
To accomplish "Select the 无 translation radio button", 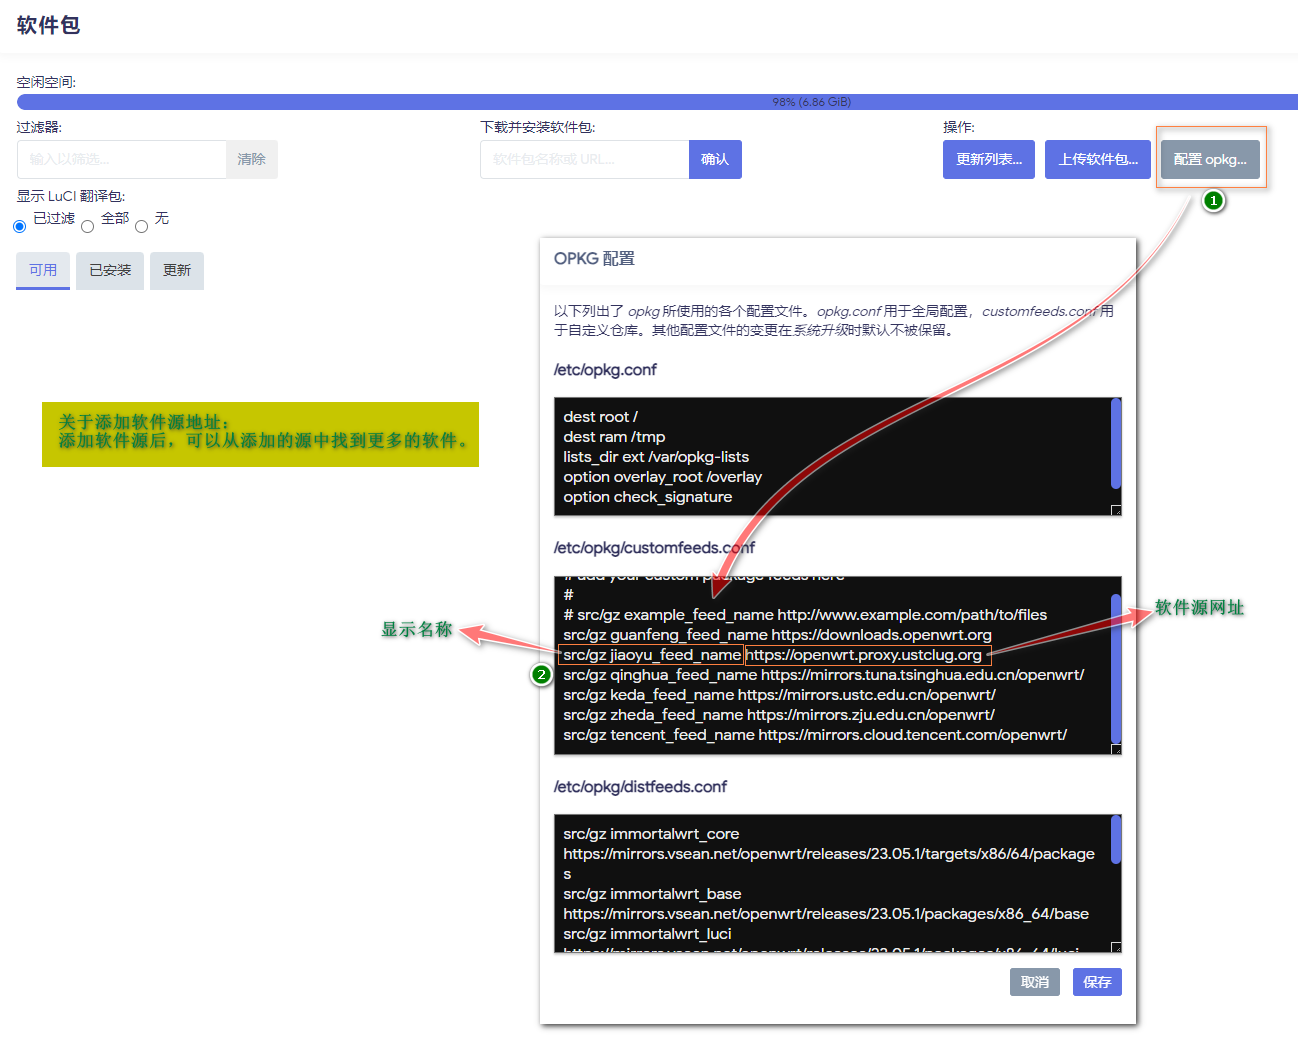I will [142, 227].
